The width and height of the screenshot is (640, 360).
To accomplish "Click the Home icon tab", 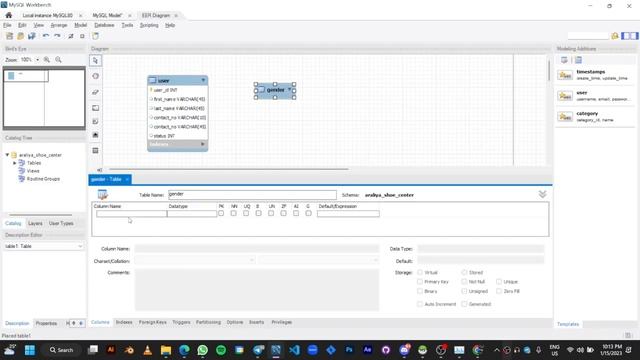I will pyautogui.click(x=9, y=15).
